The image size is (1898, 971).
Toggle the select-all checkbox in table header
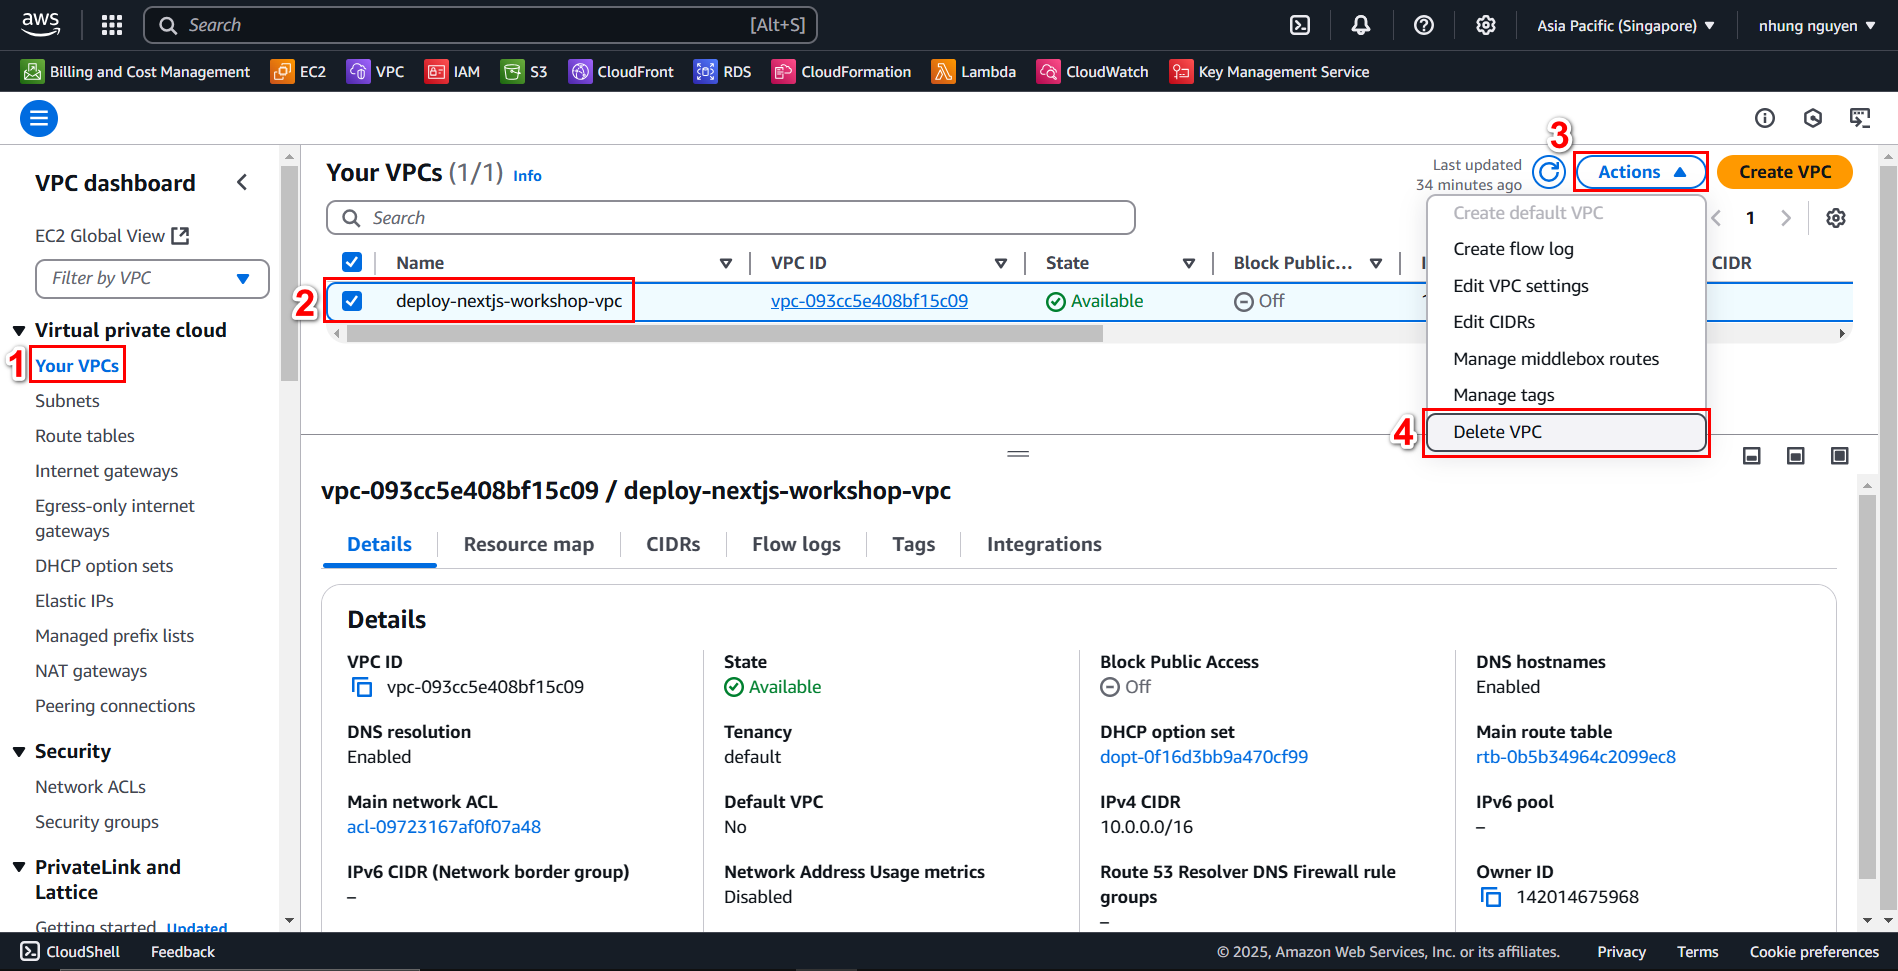click(352, 262)
